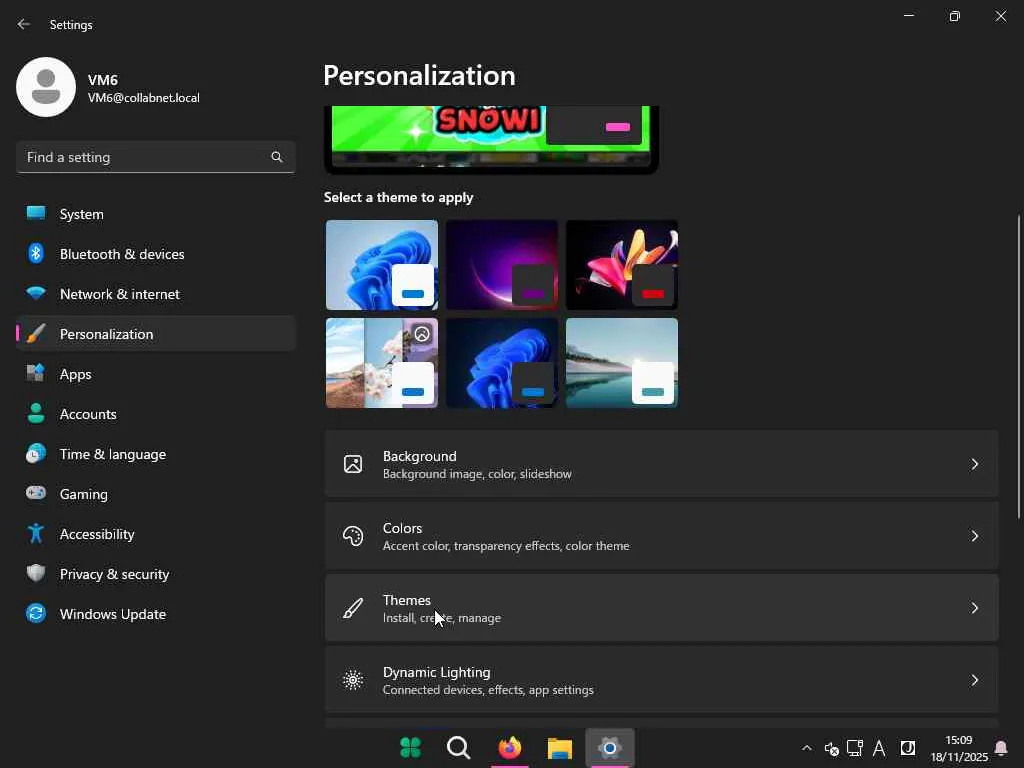
Task: Expand Background settings chevron arrow
Action: tap(974, 464)
